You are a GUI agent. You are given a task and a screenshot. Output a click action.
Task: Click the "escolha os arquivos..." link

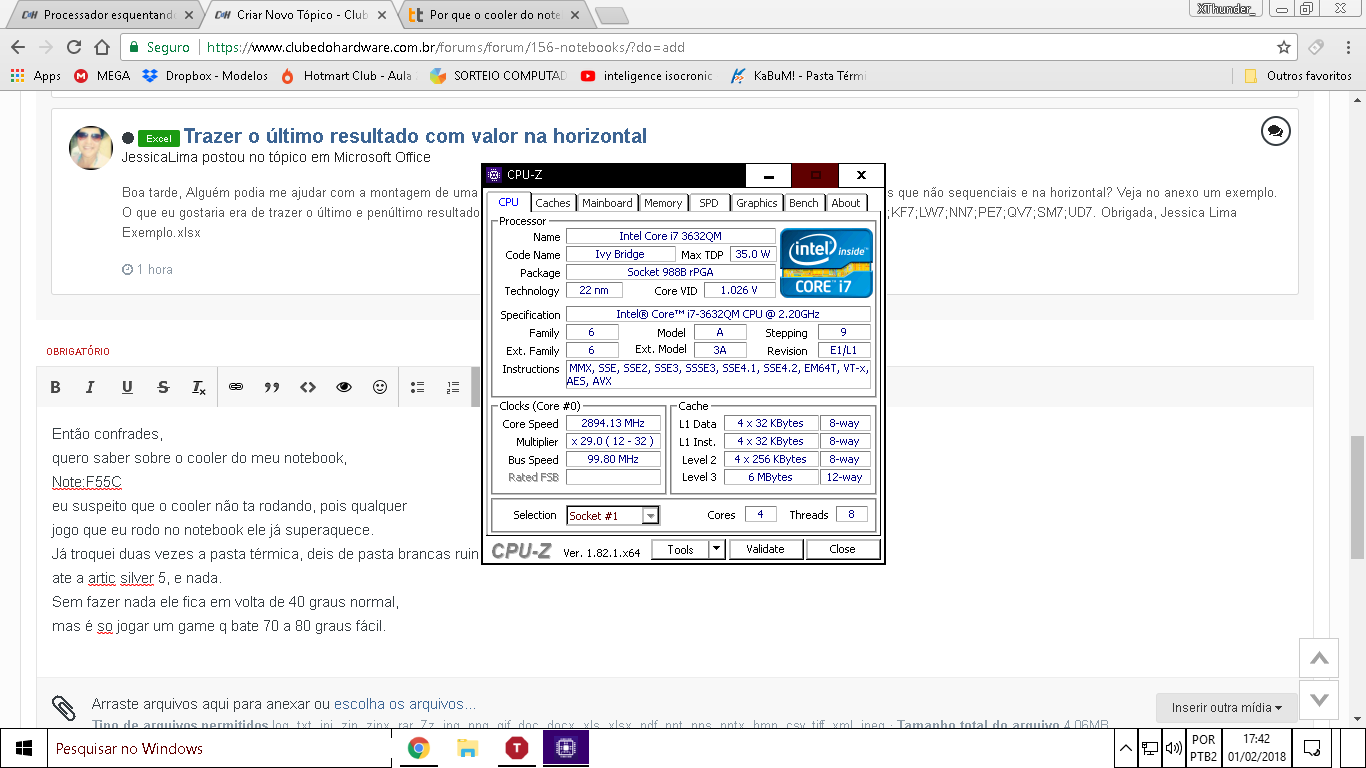pyautogui.click(x=405, y=704)
